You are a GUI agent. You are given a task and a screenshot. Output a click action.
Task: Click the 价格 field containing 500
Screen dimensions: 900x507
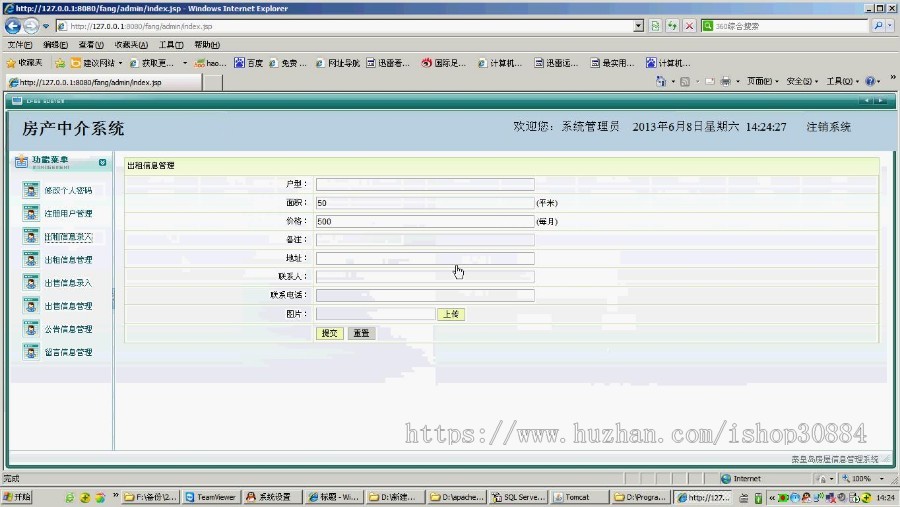(425, 221)
